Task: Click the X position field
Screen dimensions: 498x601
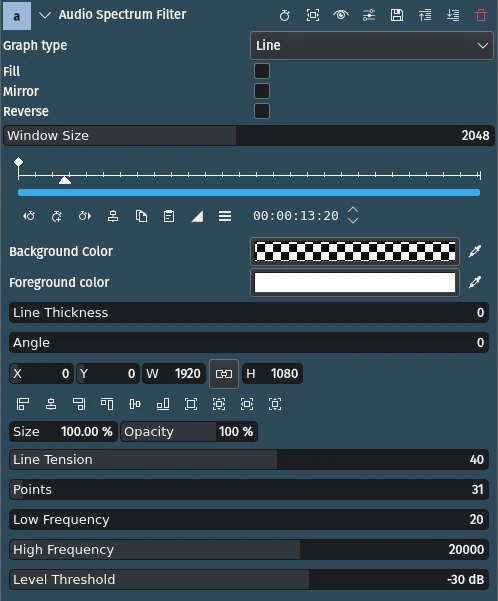Action: [x=41, y=374]
